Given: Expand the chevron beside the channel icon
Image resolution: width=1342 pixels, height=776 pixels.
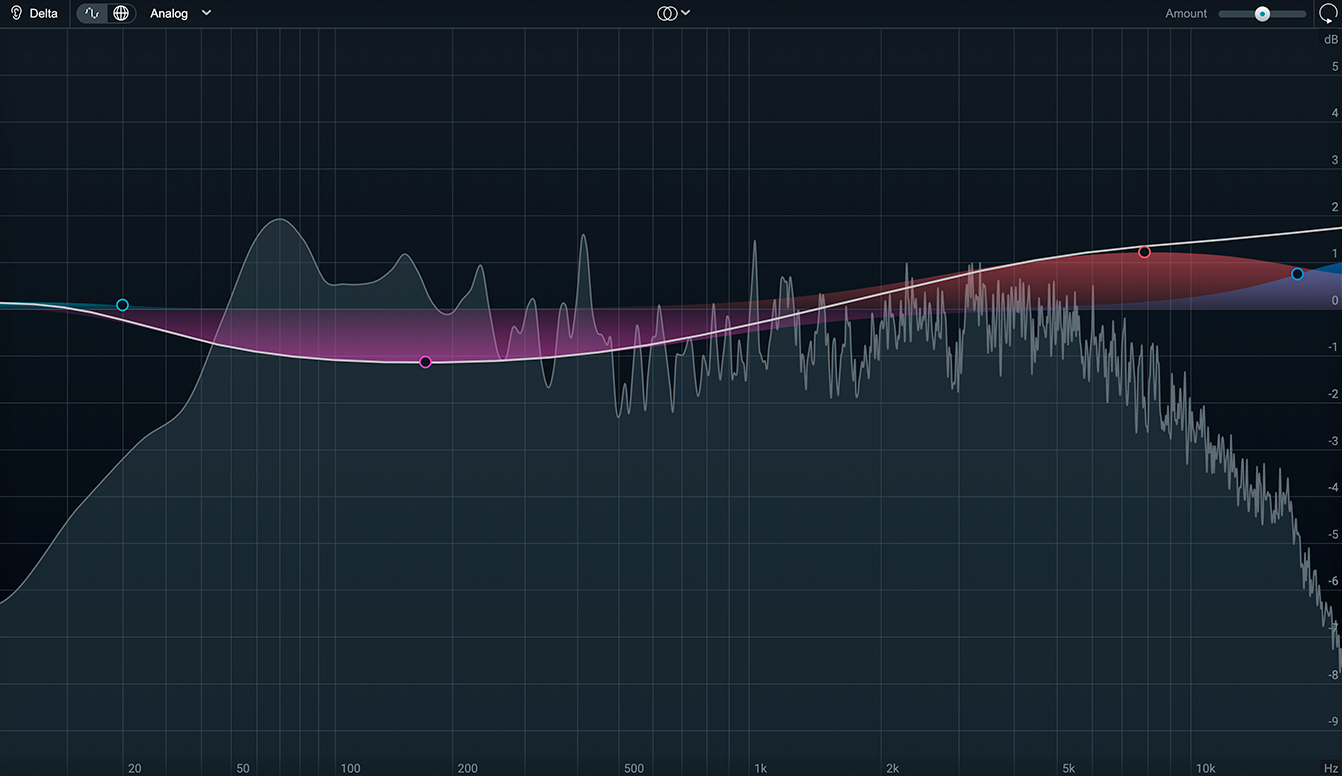Looking at the screenshot, I should [x=686, y=14].
